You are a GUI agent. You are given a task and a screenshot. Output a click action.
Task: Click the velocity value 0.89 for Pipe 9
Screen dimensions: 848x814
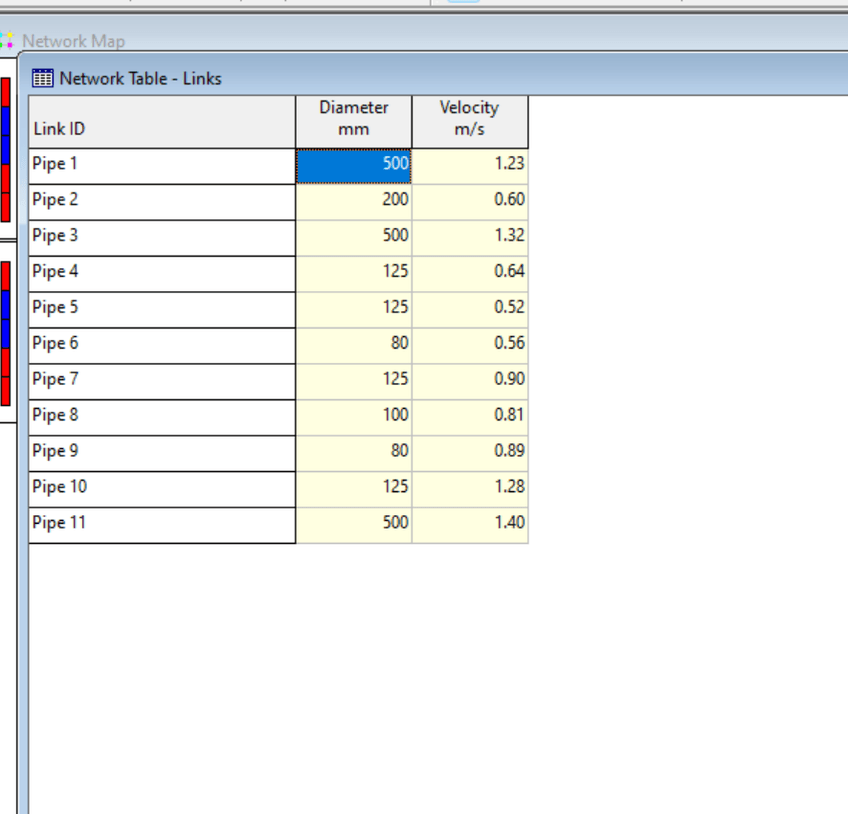469,452
